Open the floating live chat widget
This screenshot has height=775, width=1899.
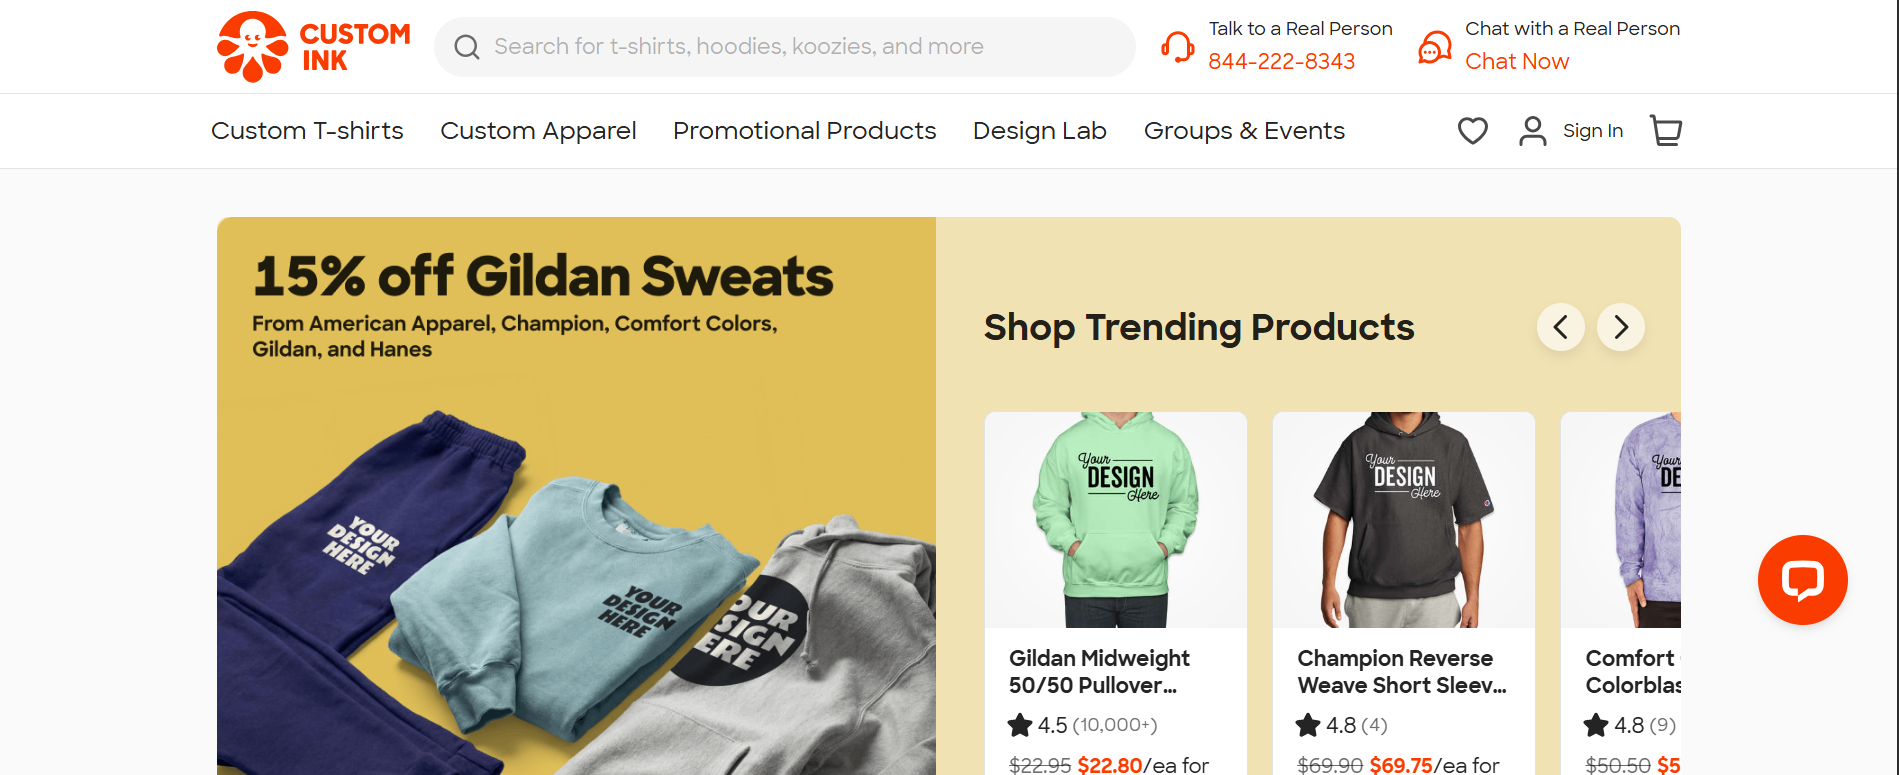tap(1802, 580)
